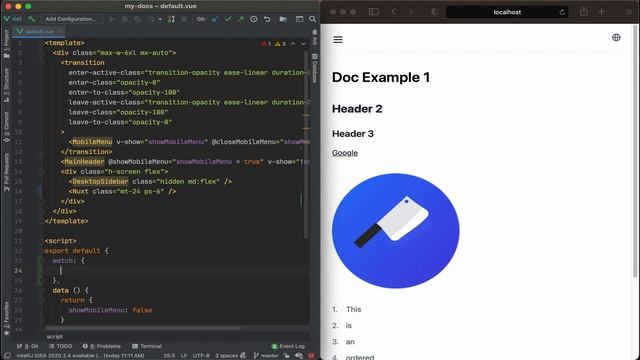The image size is (640, 360).
Task: Click the tool windows toggle icon in status bar corner
Action: [x=7, y=356]
